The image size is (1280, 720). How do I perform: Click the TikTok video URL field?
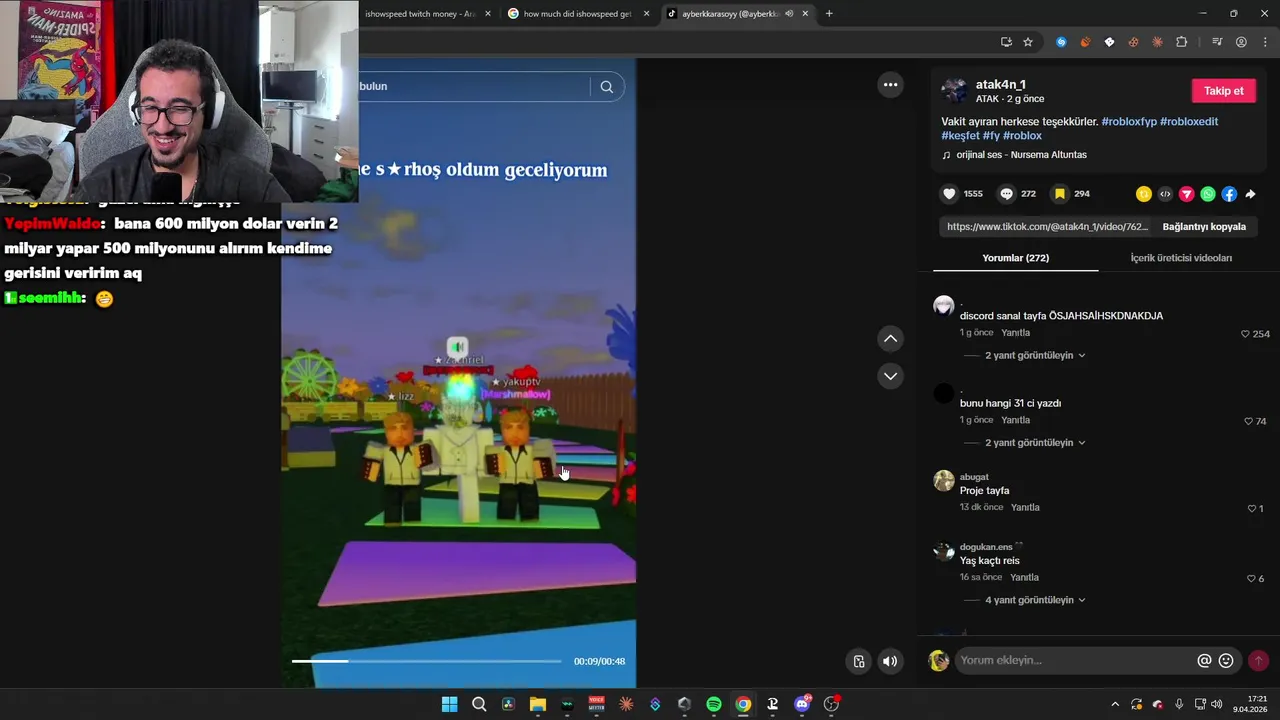(x=1046, y=227)
